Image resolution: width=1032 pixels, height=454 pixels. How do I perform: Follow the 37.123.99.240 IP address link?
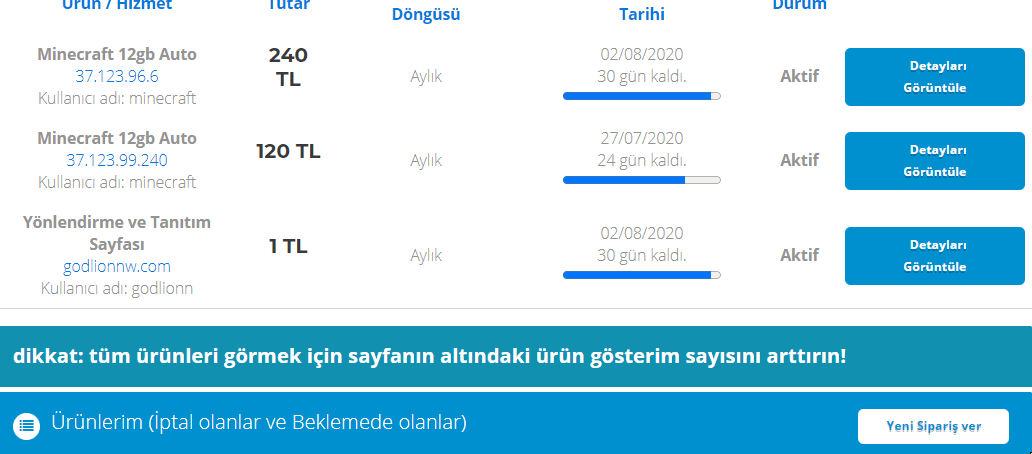[117, 160]
